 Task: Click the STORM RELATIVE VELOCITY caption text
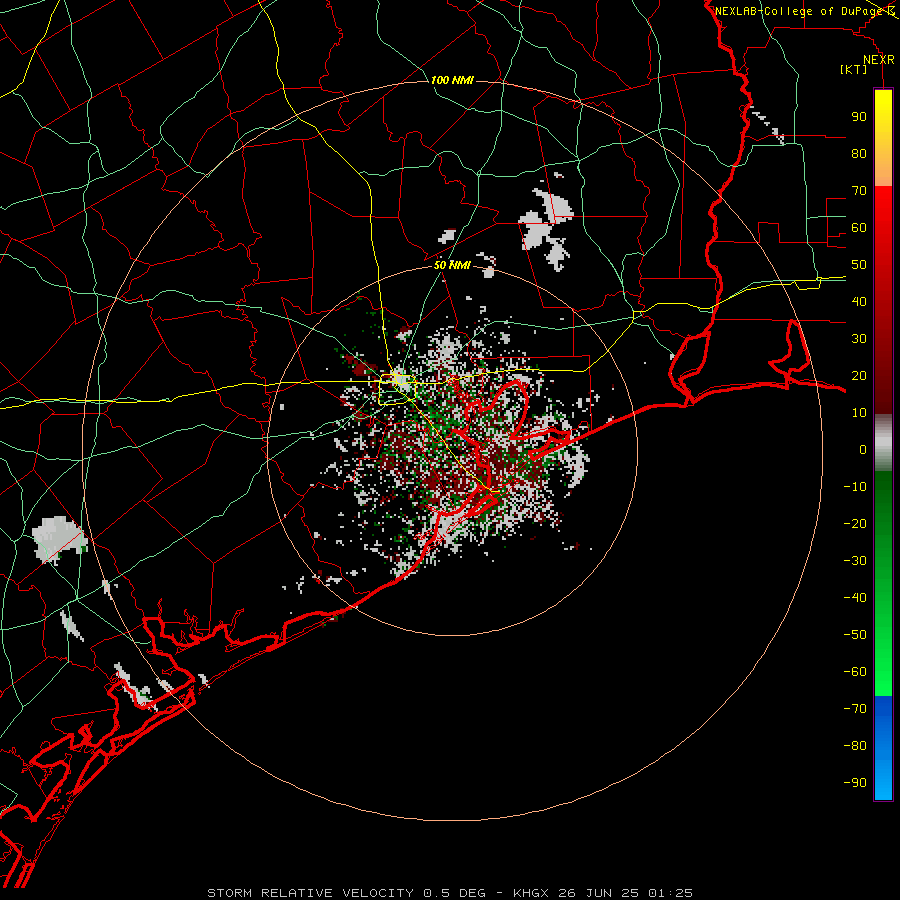[x=310, y=893]
